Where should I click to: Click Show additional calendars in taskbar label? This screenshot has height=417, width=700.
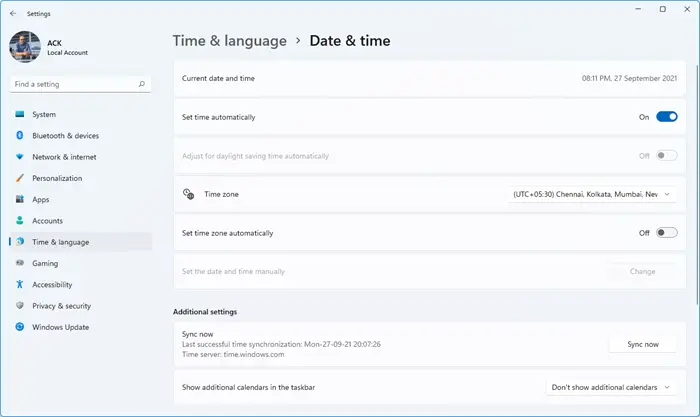248,387
